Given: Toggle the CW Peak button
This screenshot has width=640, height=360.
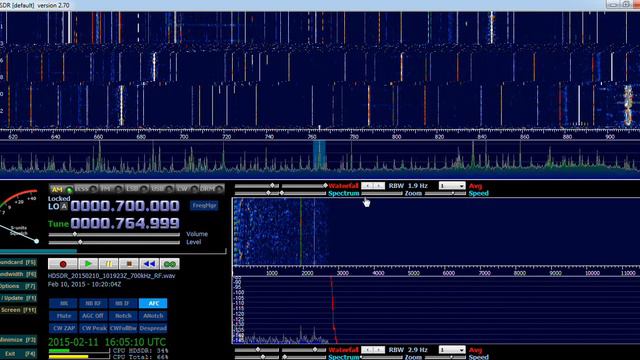Looking at the screenshot, I should (93, 328).
